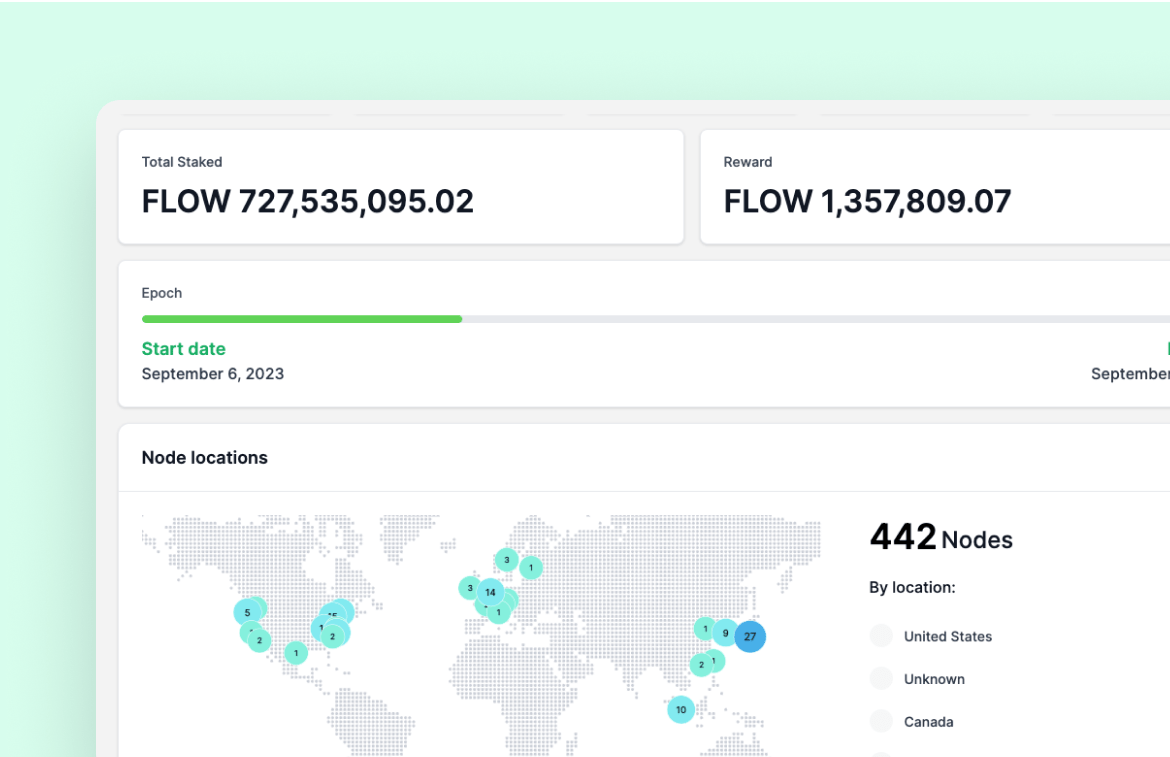
Task: Select the Total Staked card
Action: point(400,186)
